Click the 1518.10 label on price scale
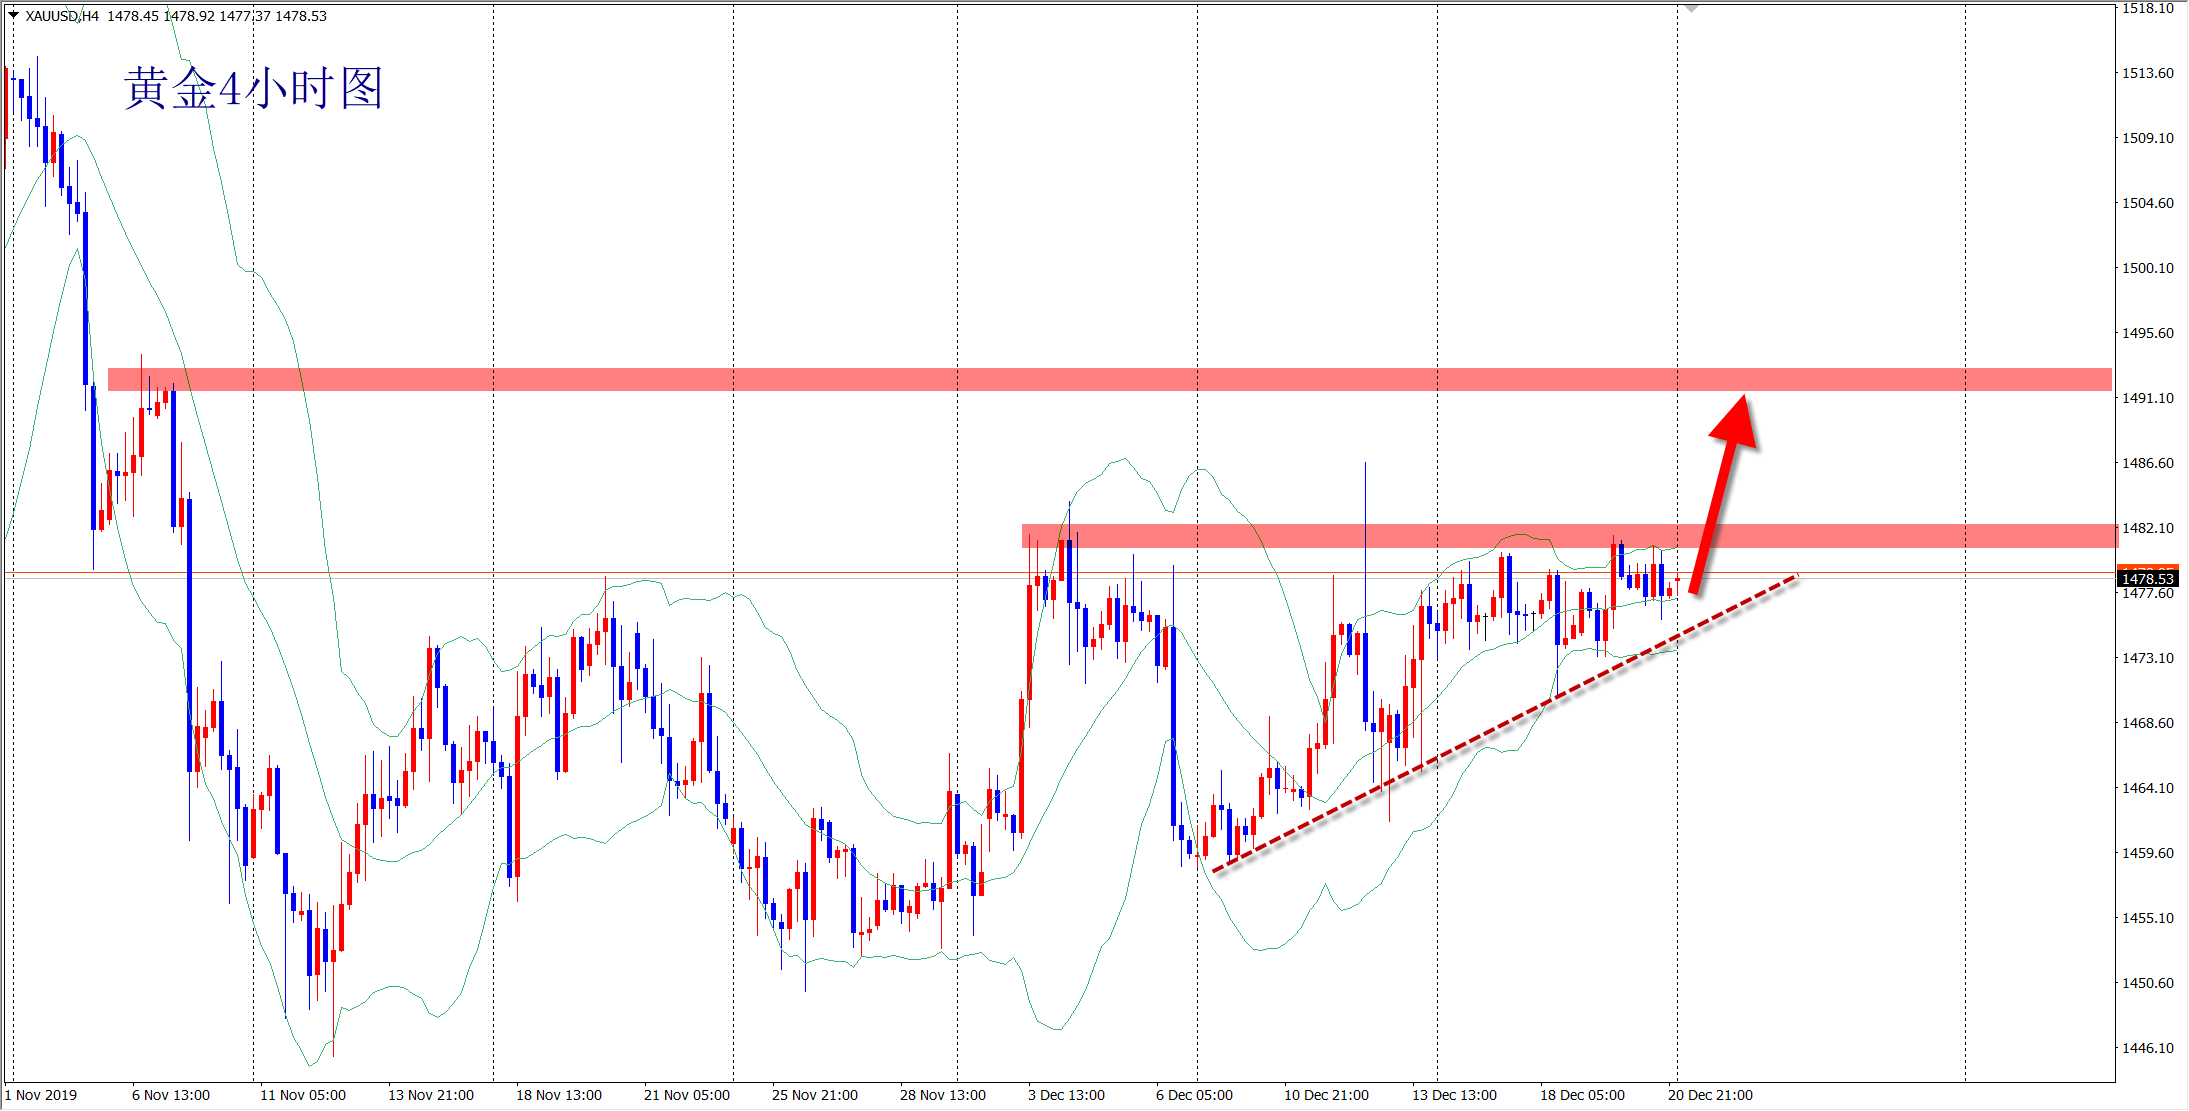The width and height of the screenshot is (2189, 1111). click(2147, 9)
